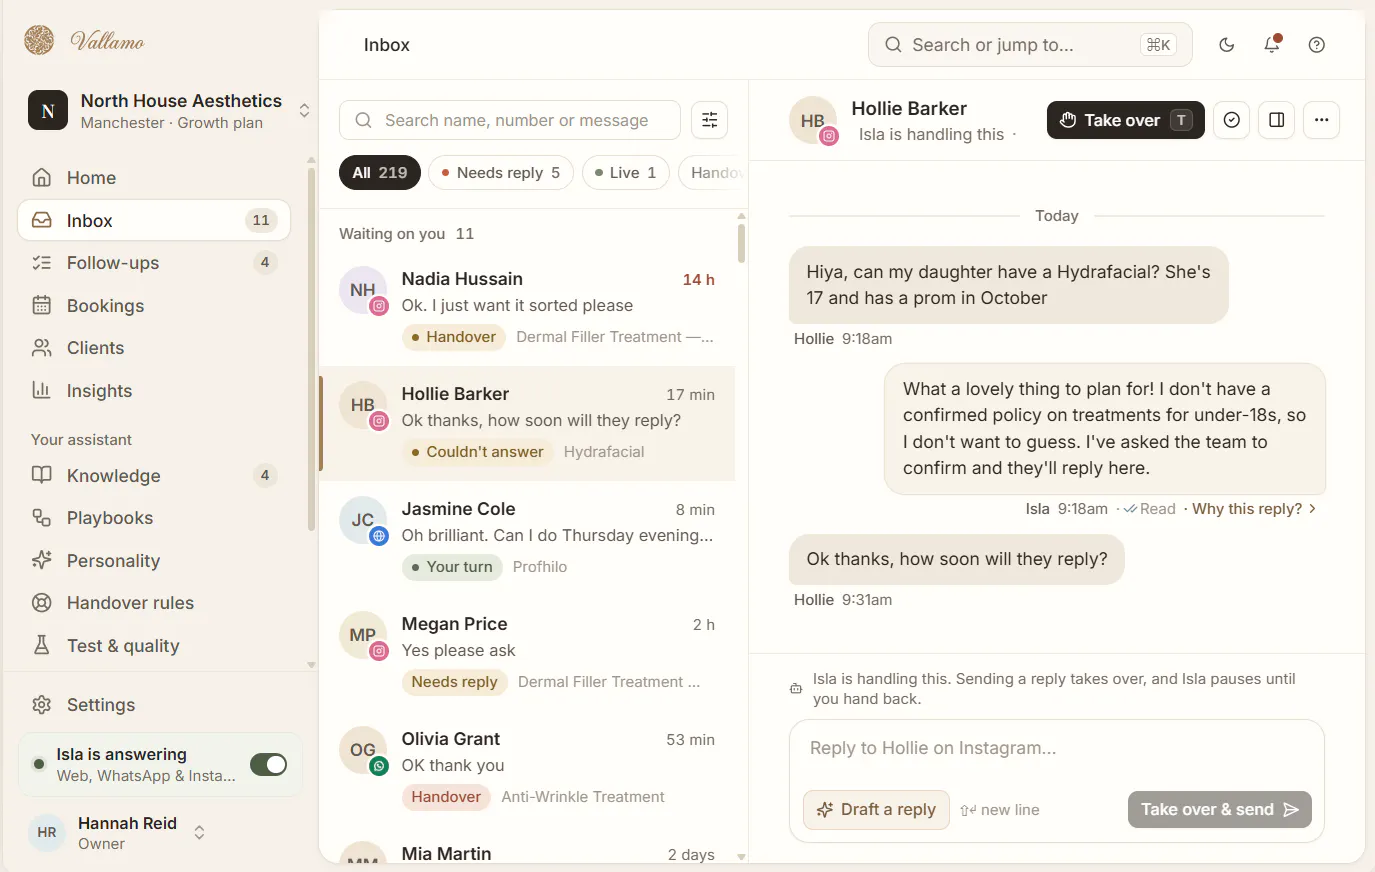Image resolution: width=1375 pixels, height=872 pixels.
Task: Open Insights charts page
Action: pyautogui.click(x=154, y=391)
